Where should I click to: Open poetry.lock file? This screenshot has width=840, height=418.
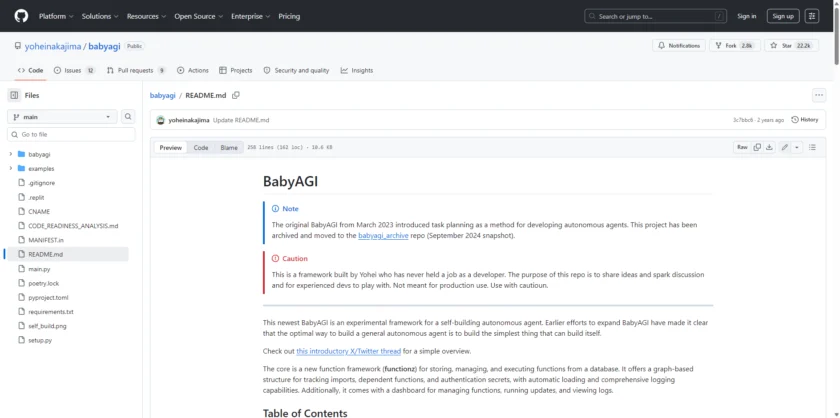[43, 283]
